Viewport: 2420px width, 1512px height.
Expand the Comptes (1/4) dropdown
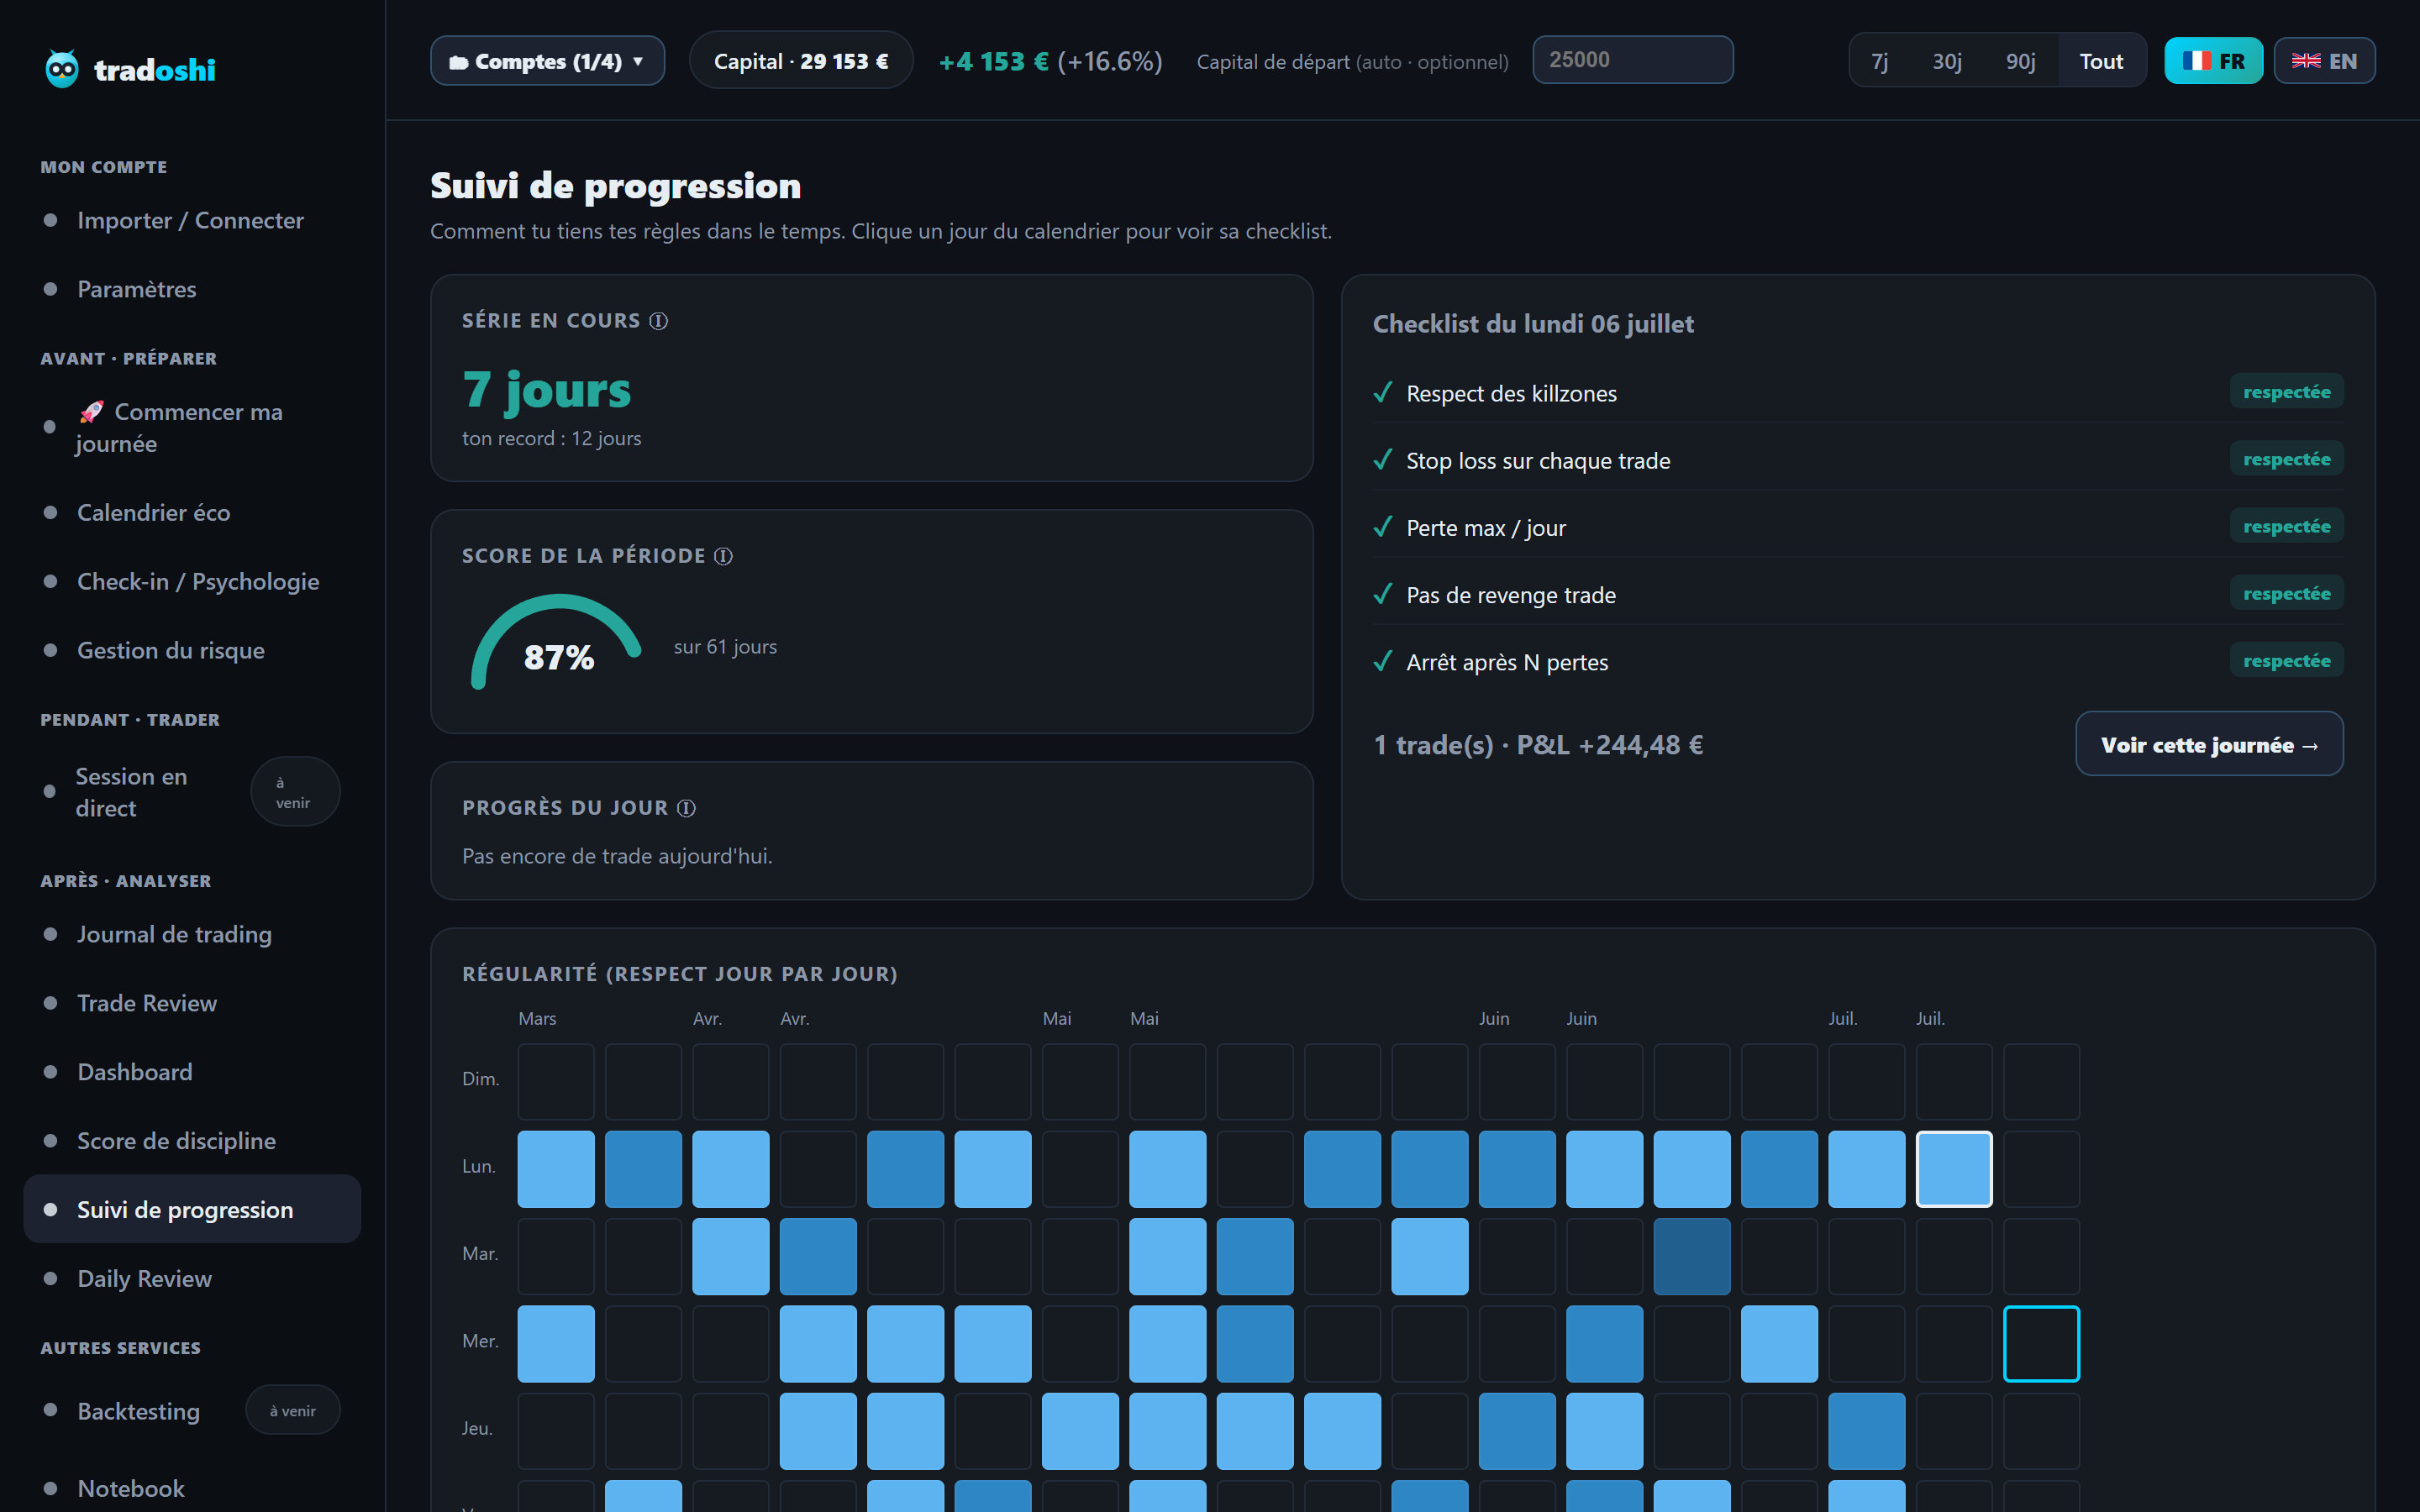pos(547,61)
